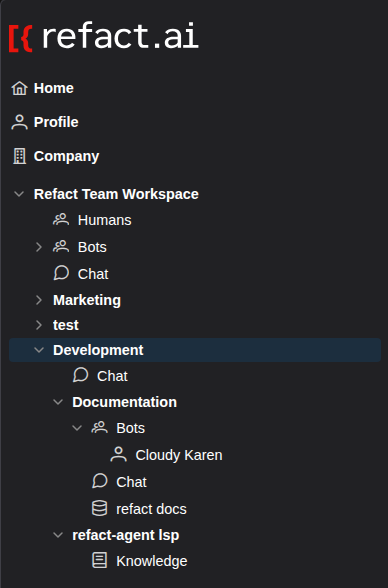Click the Home house icon
The height and width of the screenshot is (588, 388).
[19, 88]
